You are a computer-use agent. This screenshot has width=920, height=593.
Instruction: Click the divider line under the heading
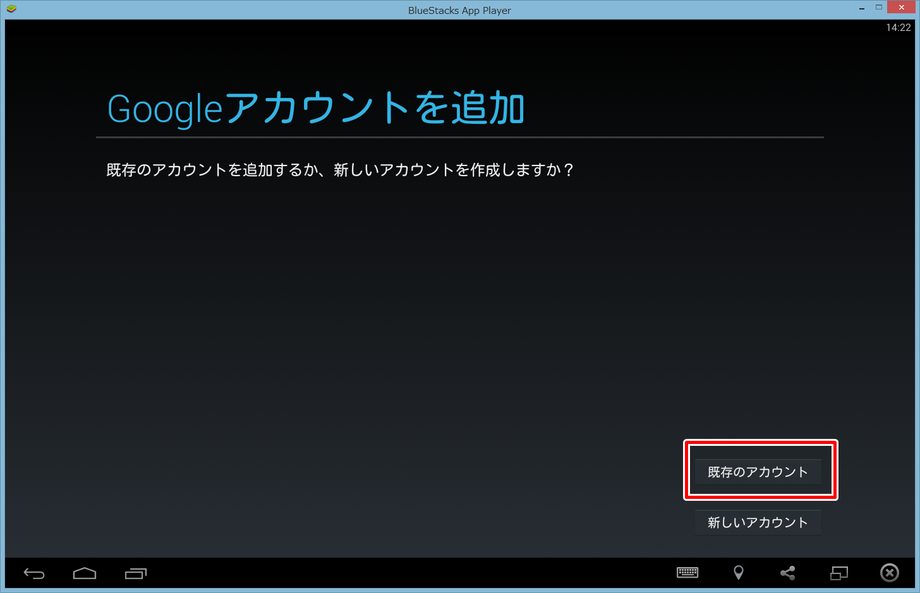tap(460, 137)
